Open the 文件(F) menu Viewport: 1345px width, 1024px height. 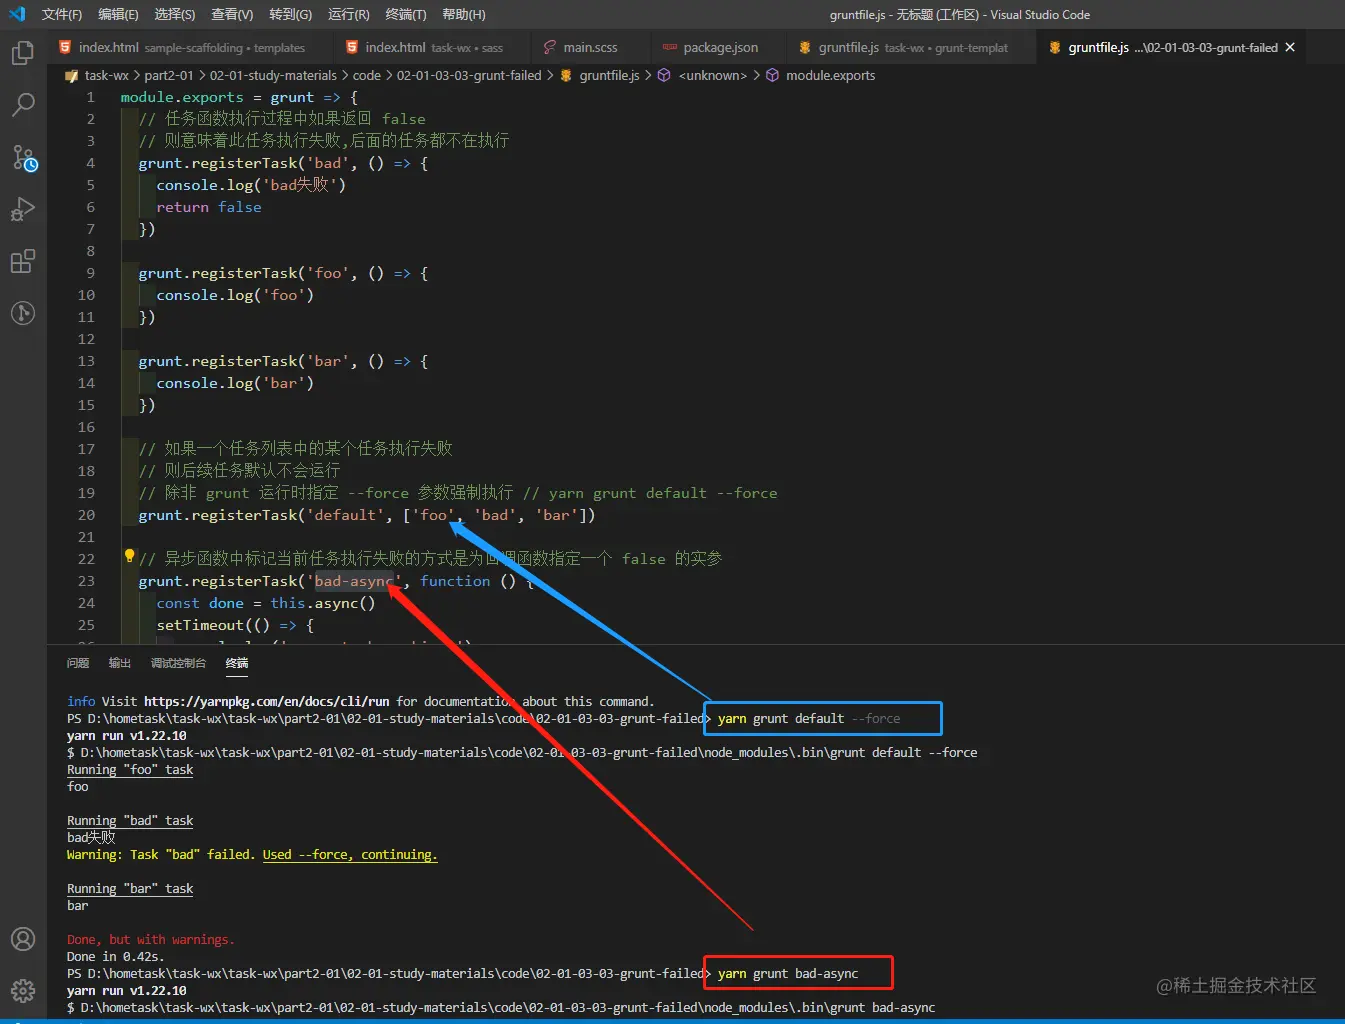click(62, 14)
